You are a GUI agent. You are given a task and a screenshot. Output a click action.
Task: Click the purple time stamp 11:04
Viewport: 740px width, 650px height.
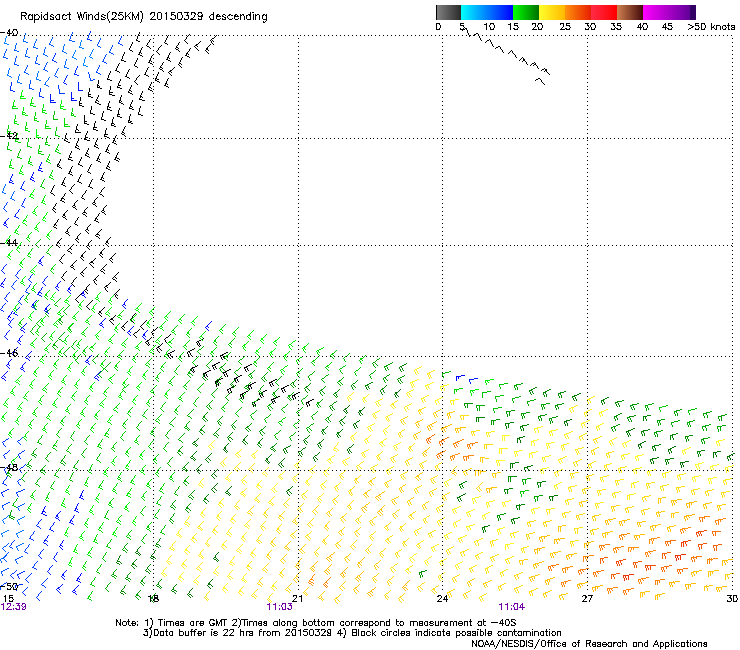tap(512, 607)
